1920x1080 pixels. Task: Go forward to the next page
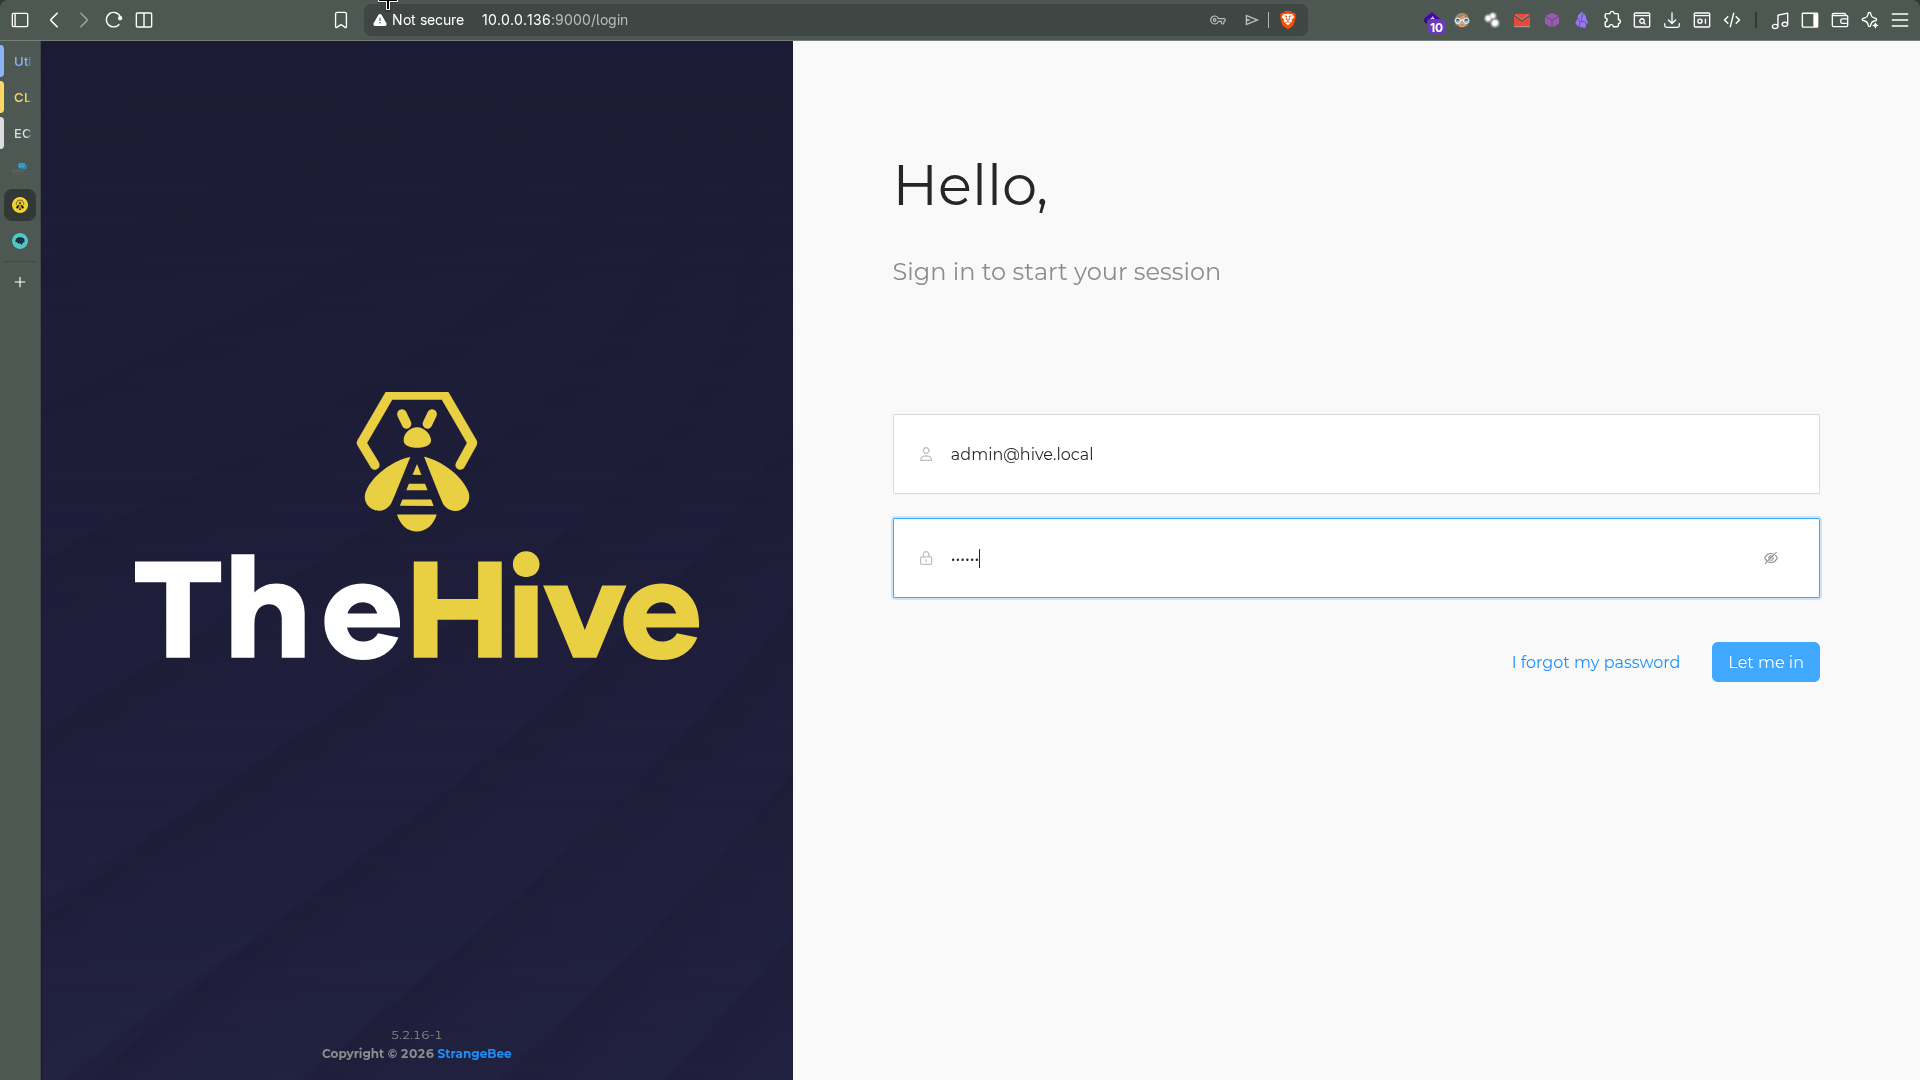pos(84,20)
